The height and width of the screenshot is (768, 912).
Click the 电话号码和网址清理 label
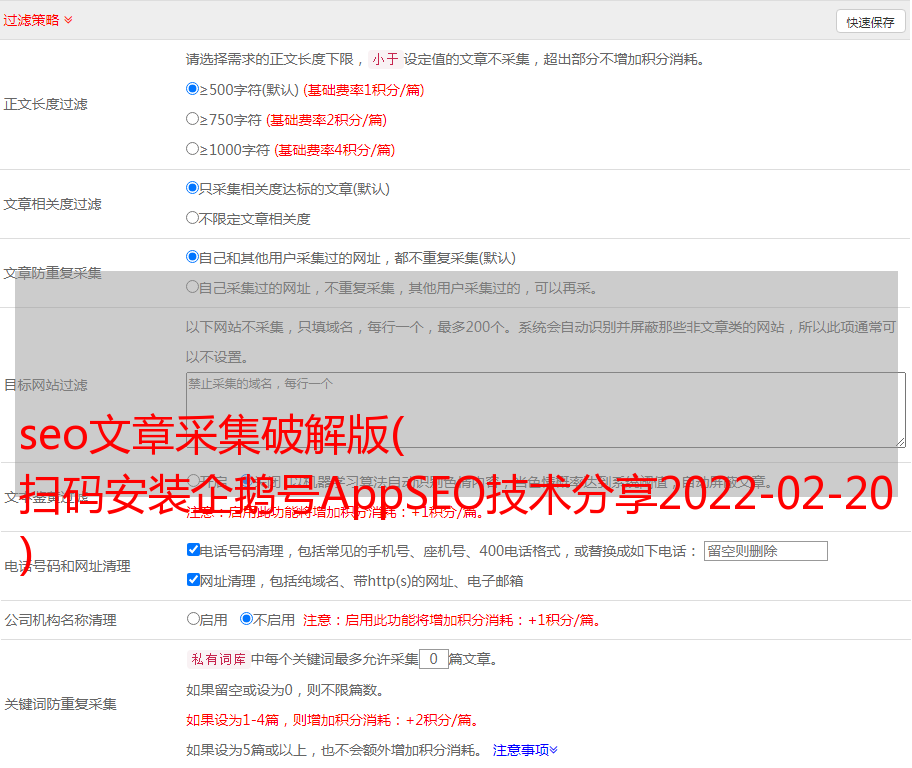67,566
